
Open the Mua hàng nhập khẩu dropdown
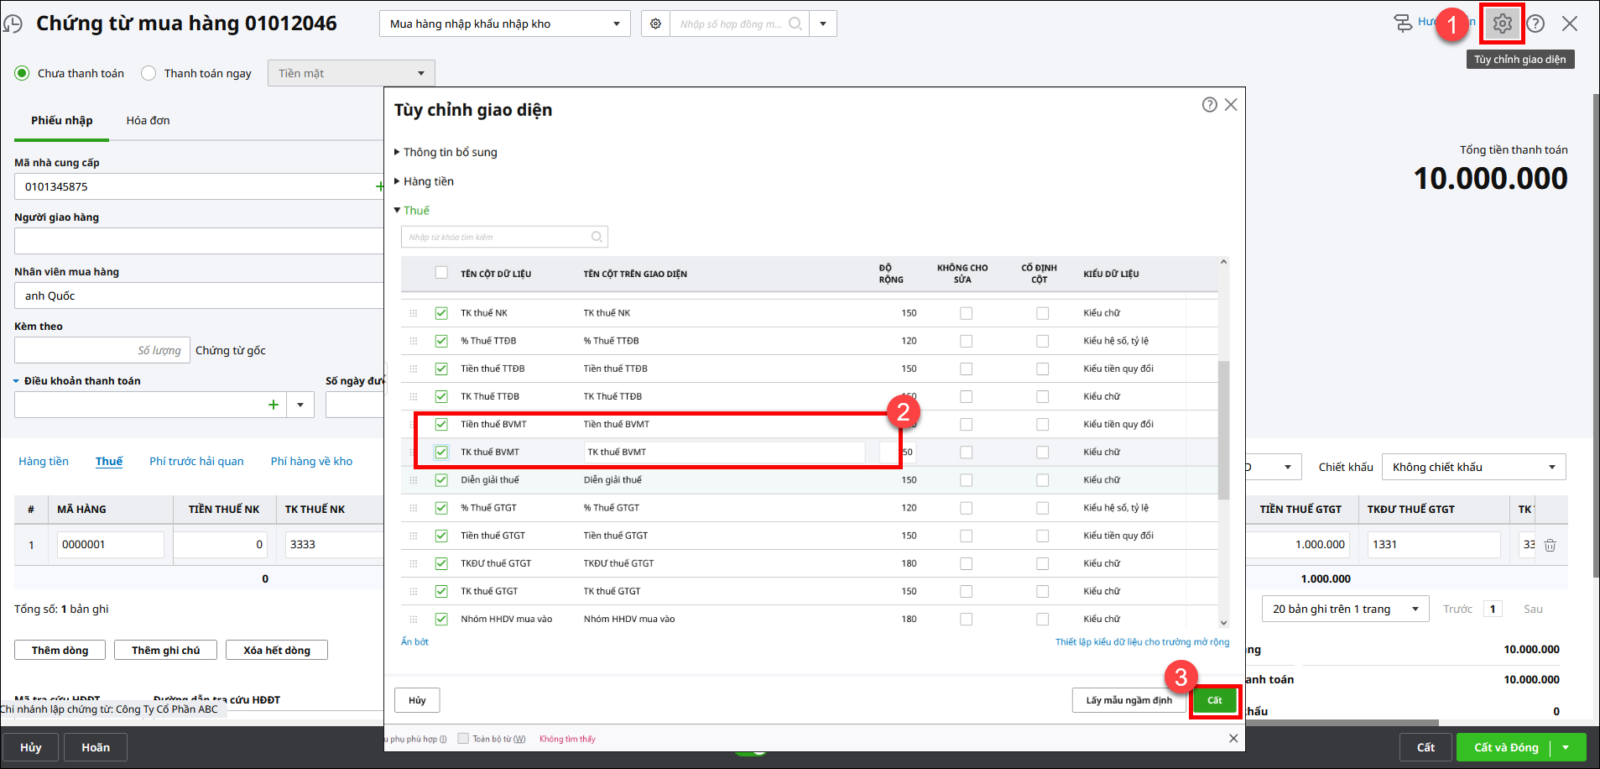(504, 24)
